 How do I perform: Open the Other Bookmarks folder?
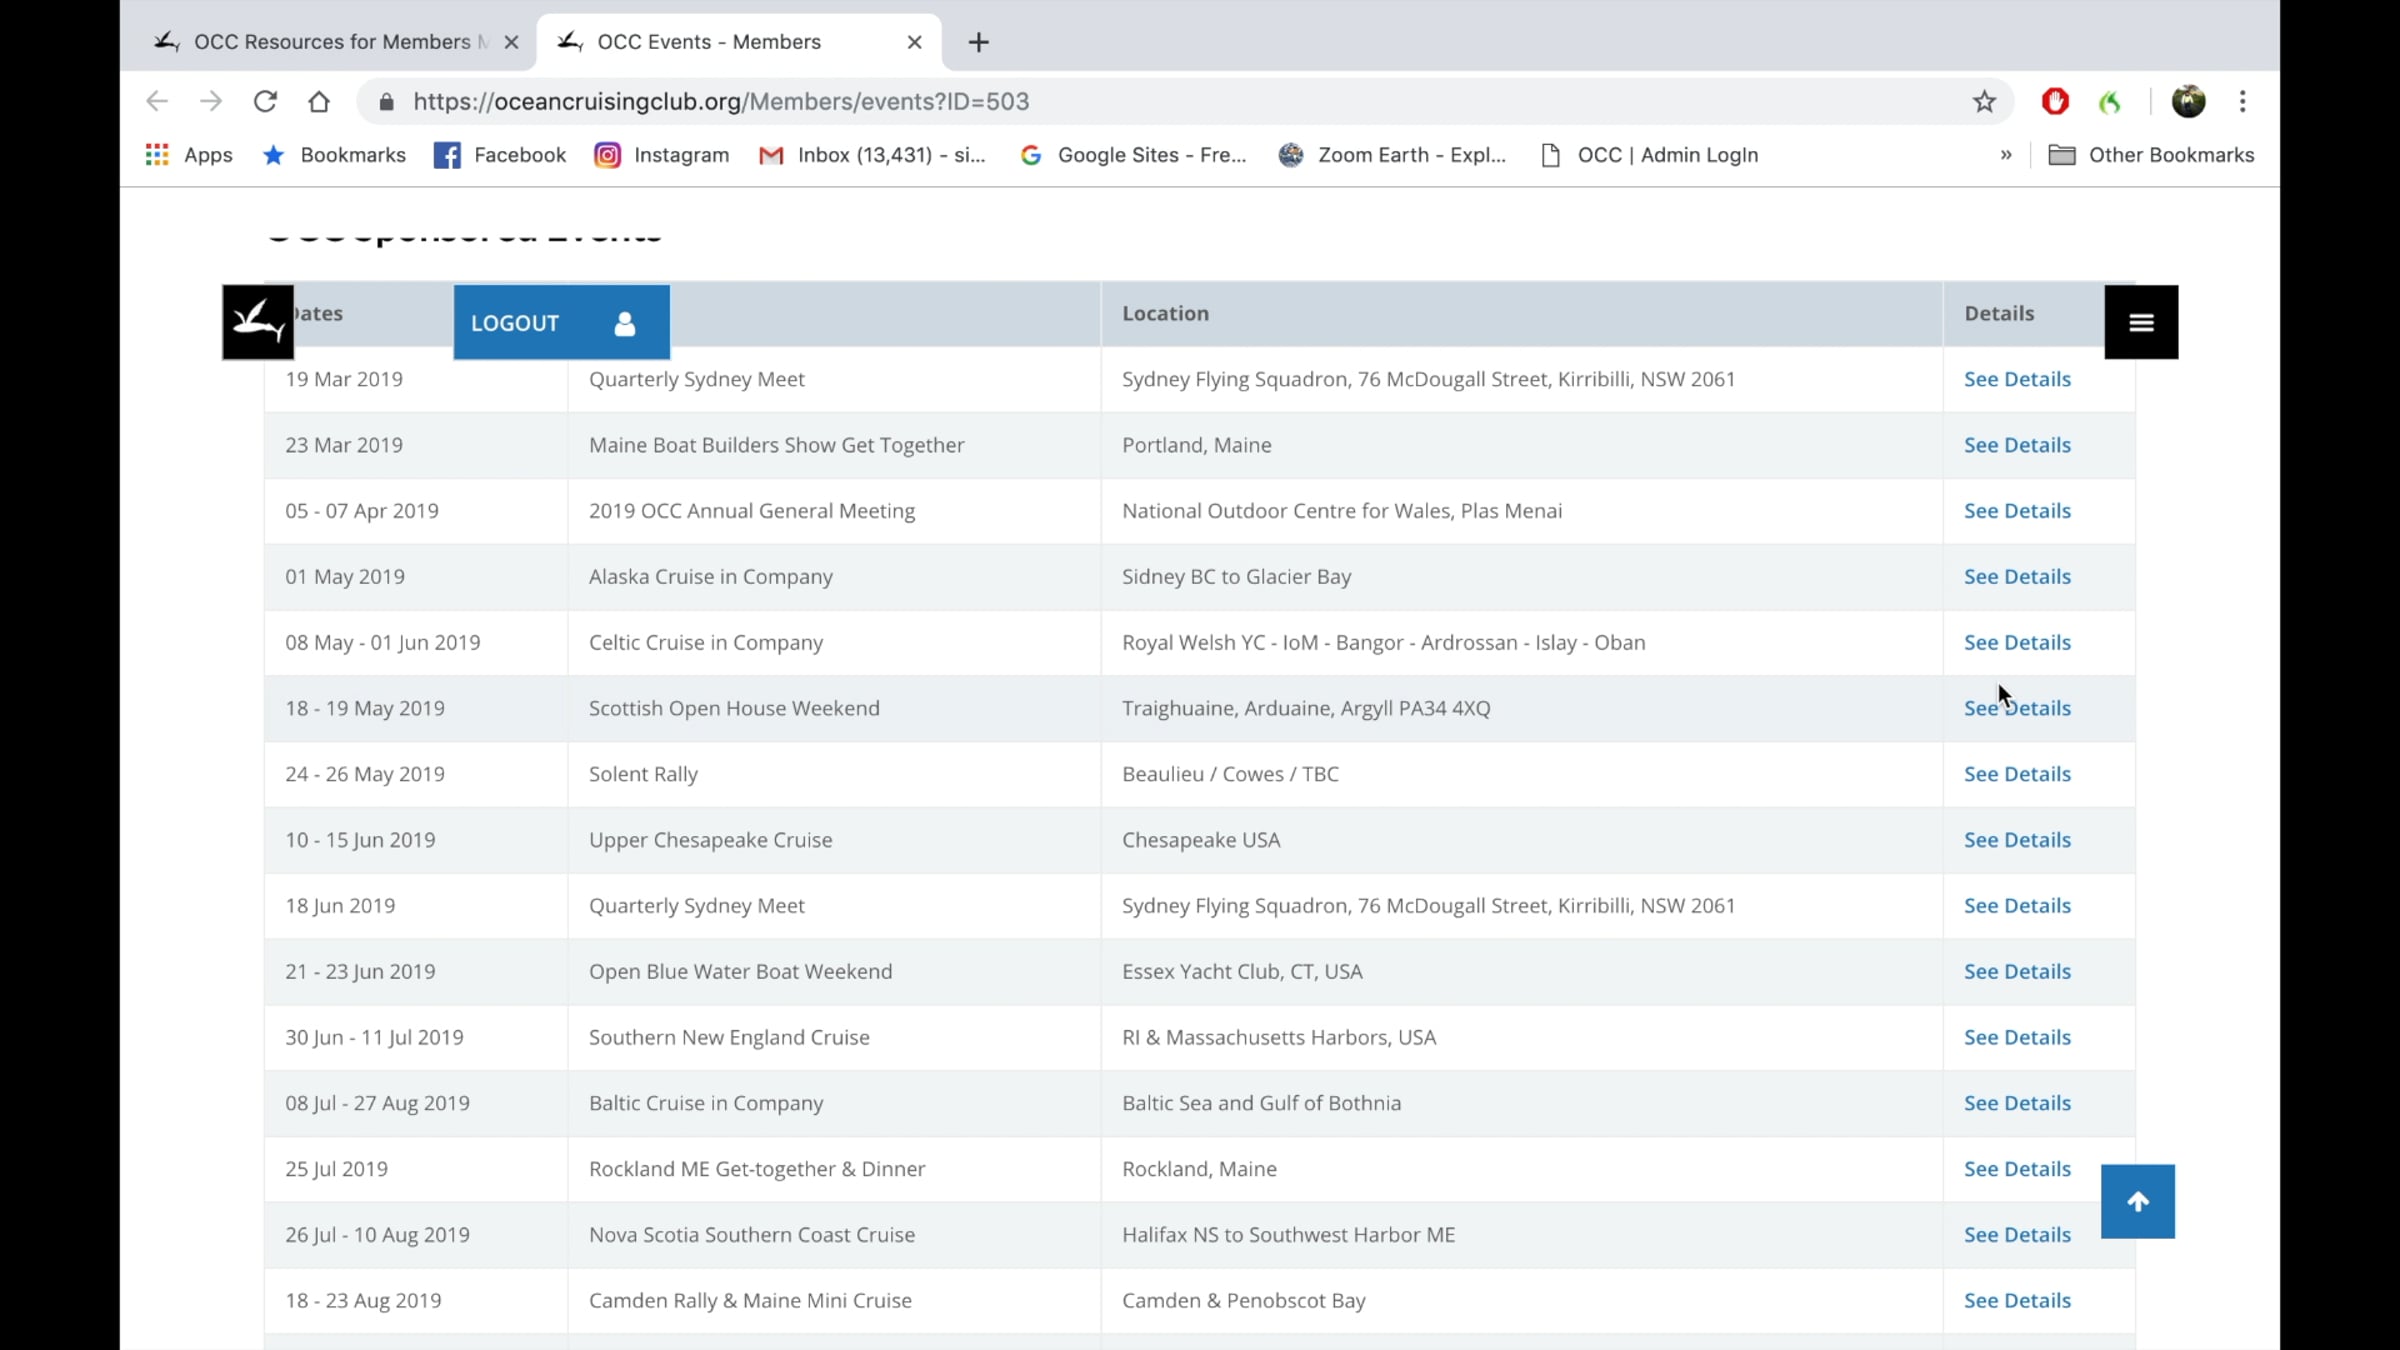[2152, 155]
